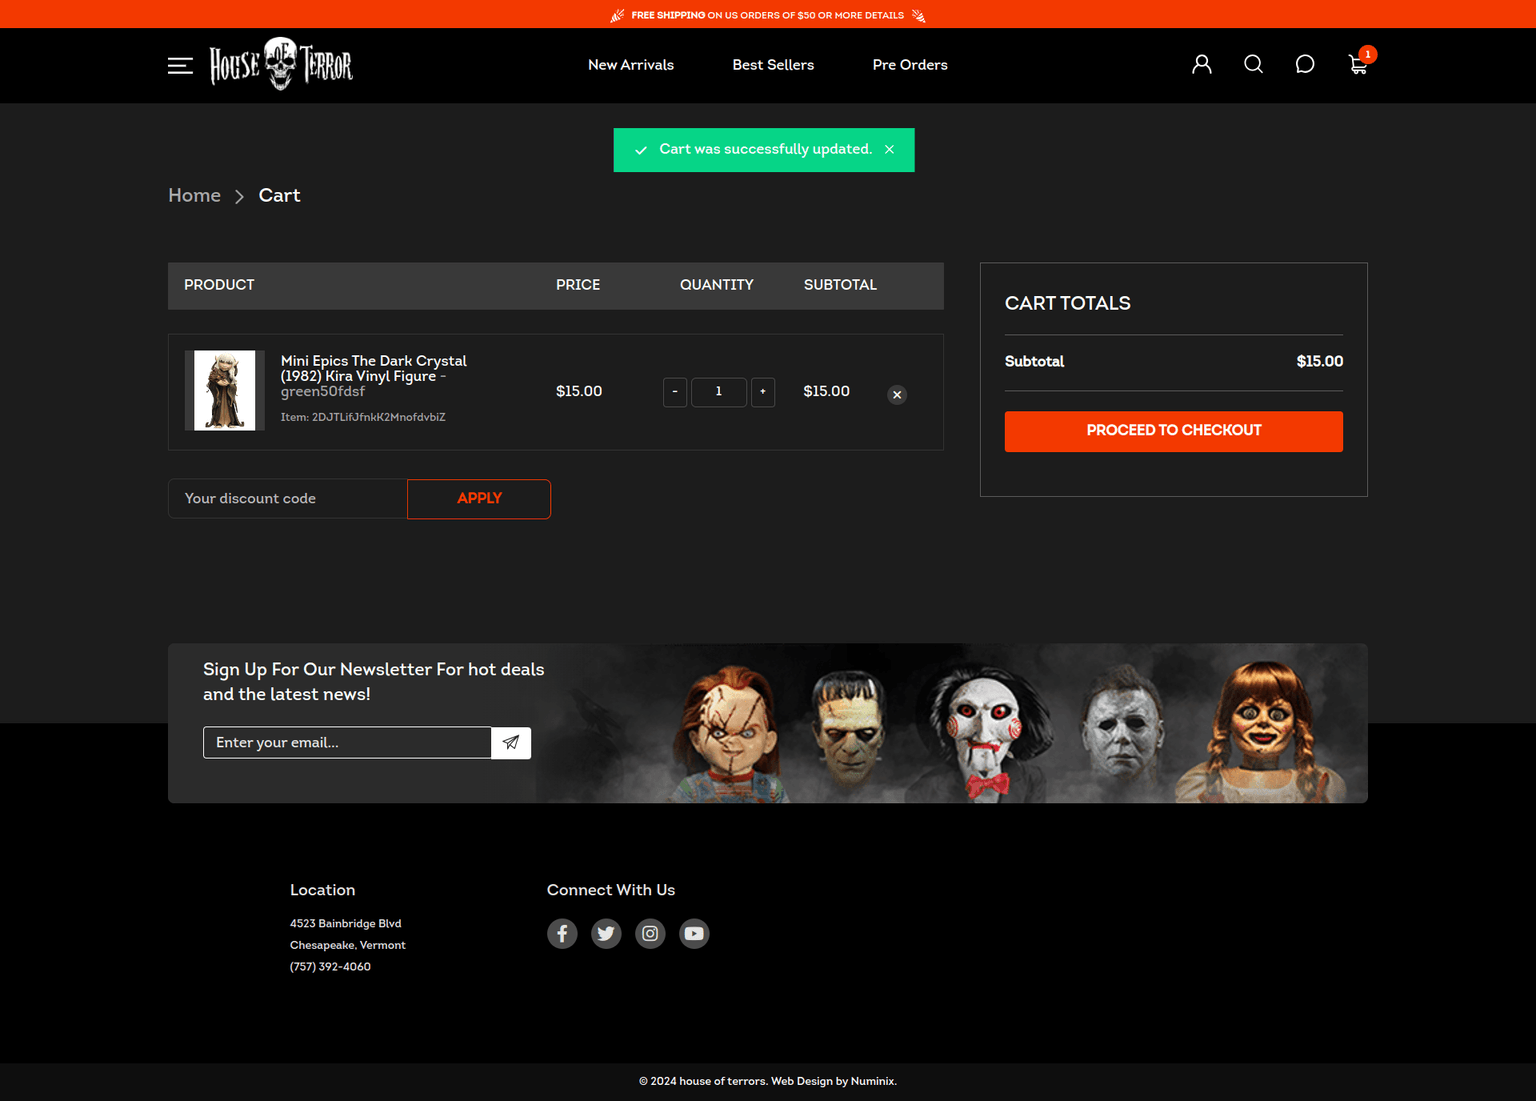Apply the discount code
Image resolution: width=1536 pixels, height=1101 pixels.
click(x=479, y=499)
